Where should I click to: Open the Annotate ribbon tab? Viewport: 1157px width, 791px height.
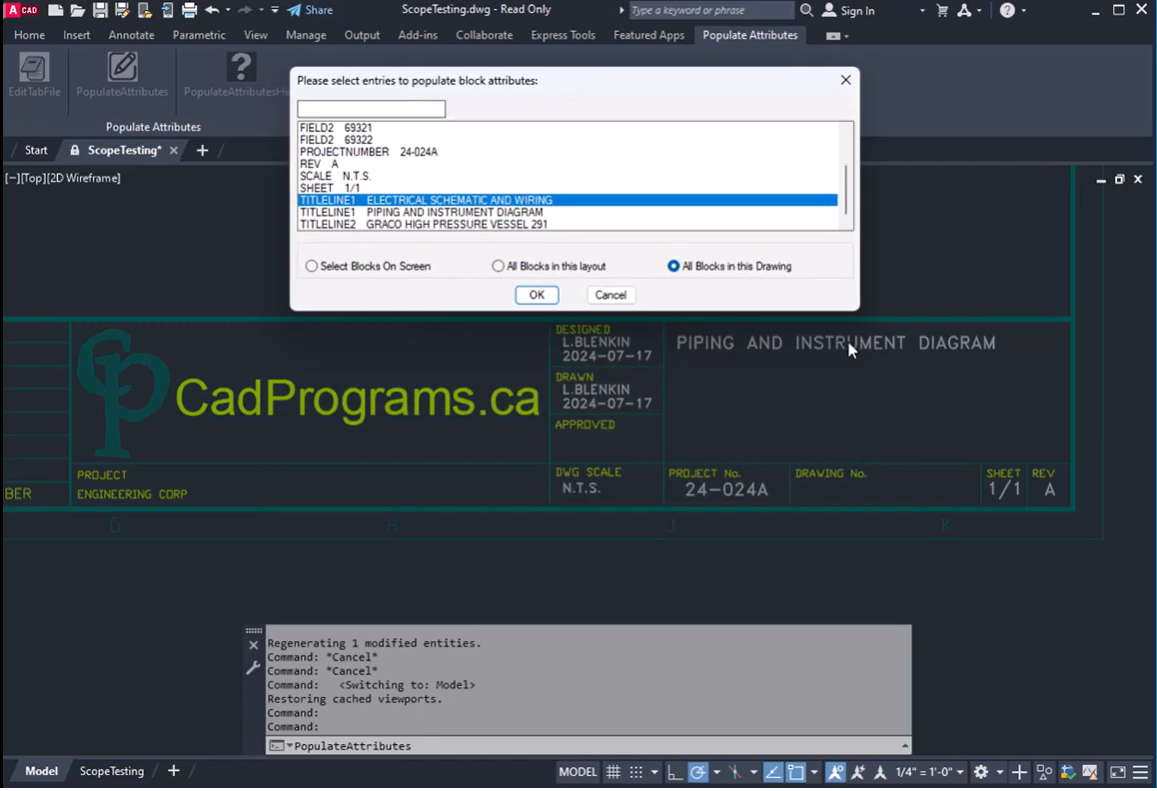point(131,35)
